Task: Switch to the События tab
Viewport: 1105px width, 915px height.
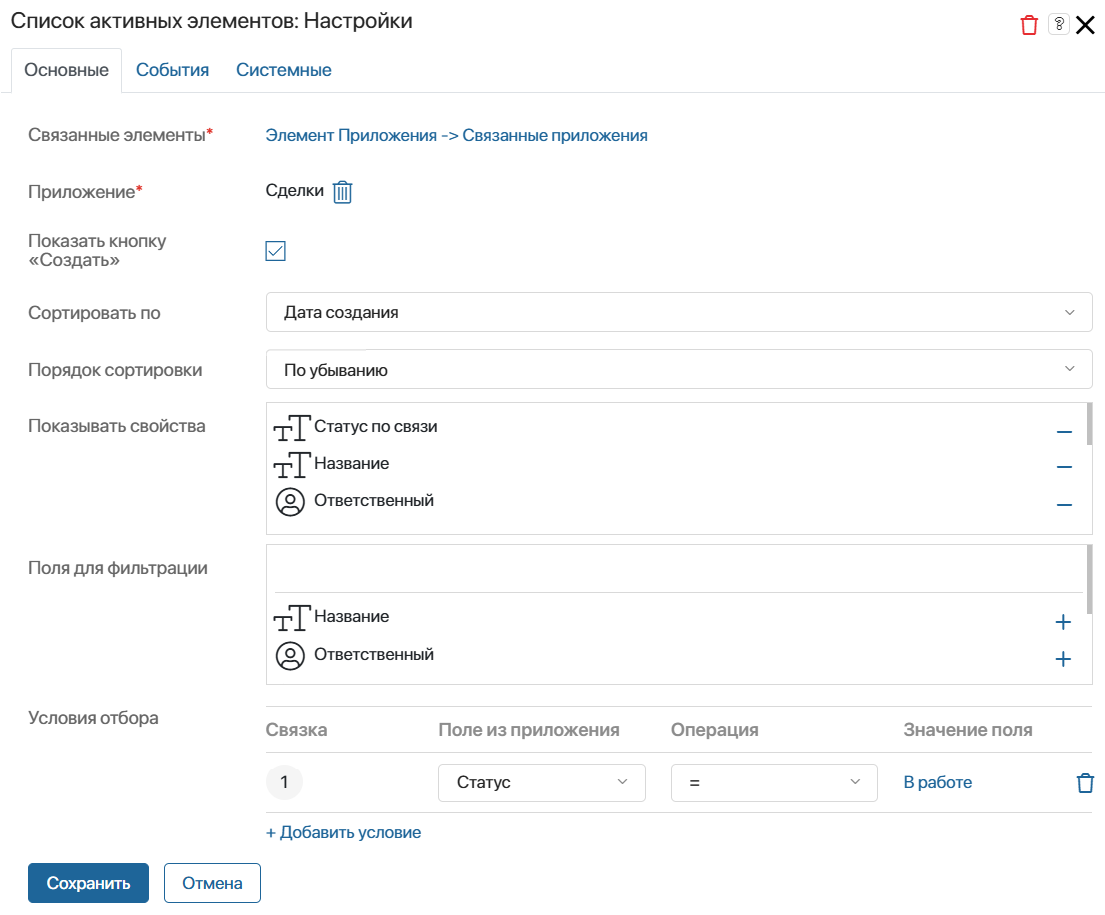Action: click(173, 70)
